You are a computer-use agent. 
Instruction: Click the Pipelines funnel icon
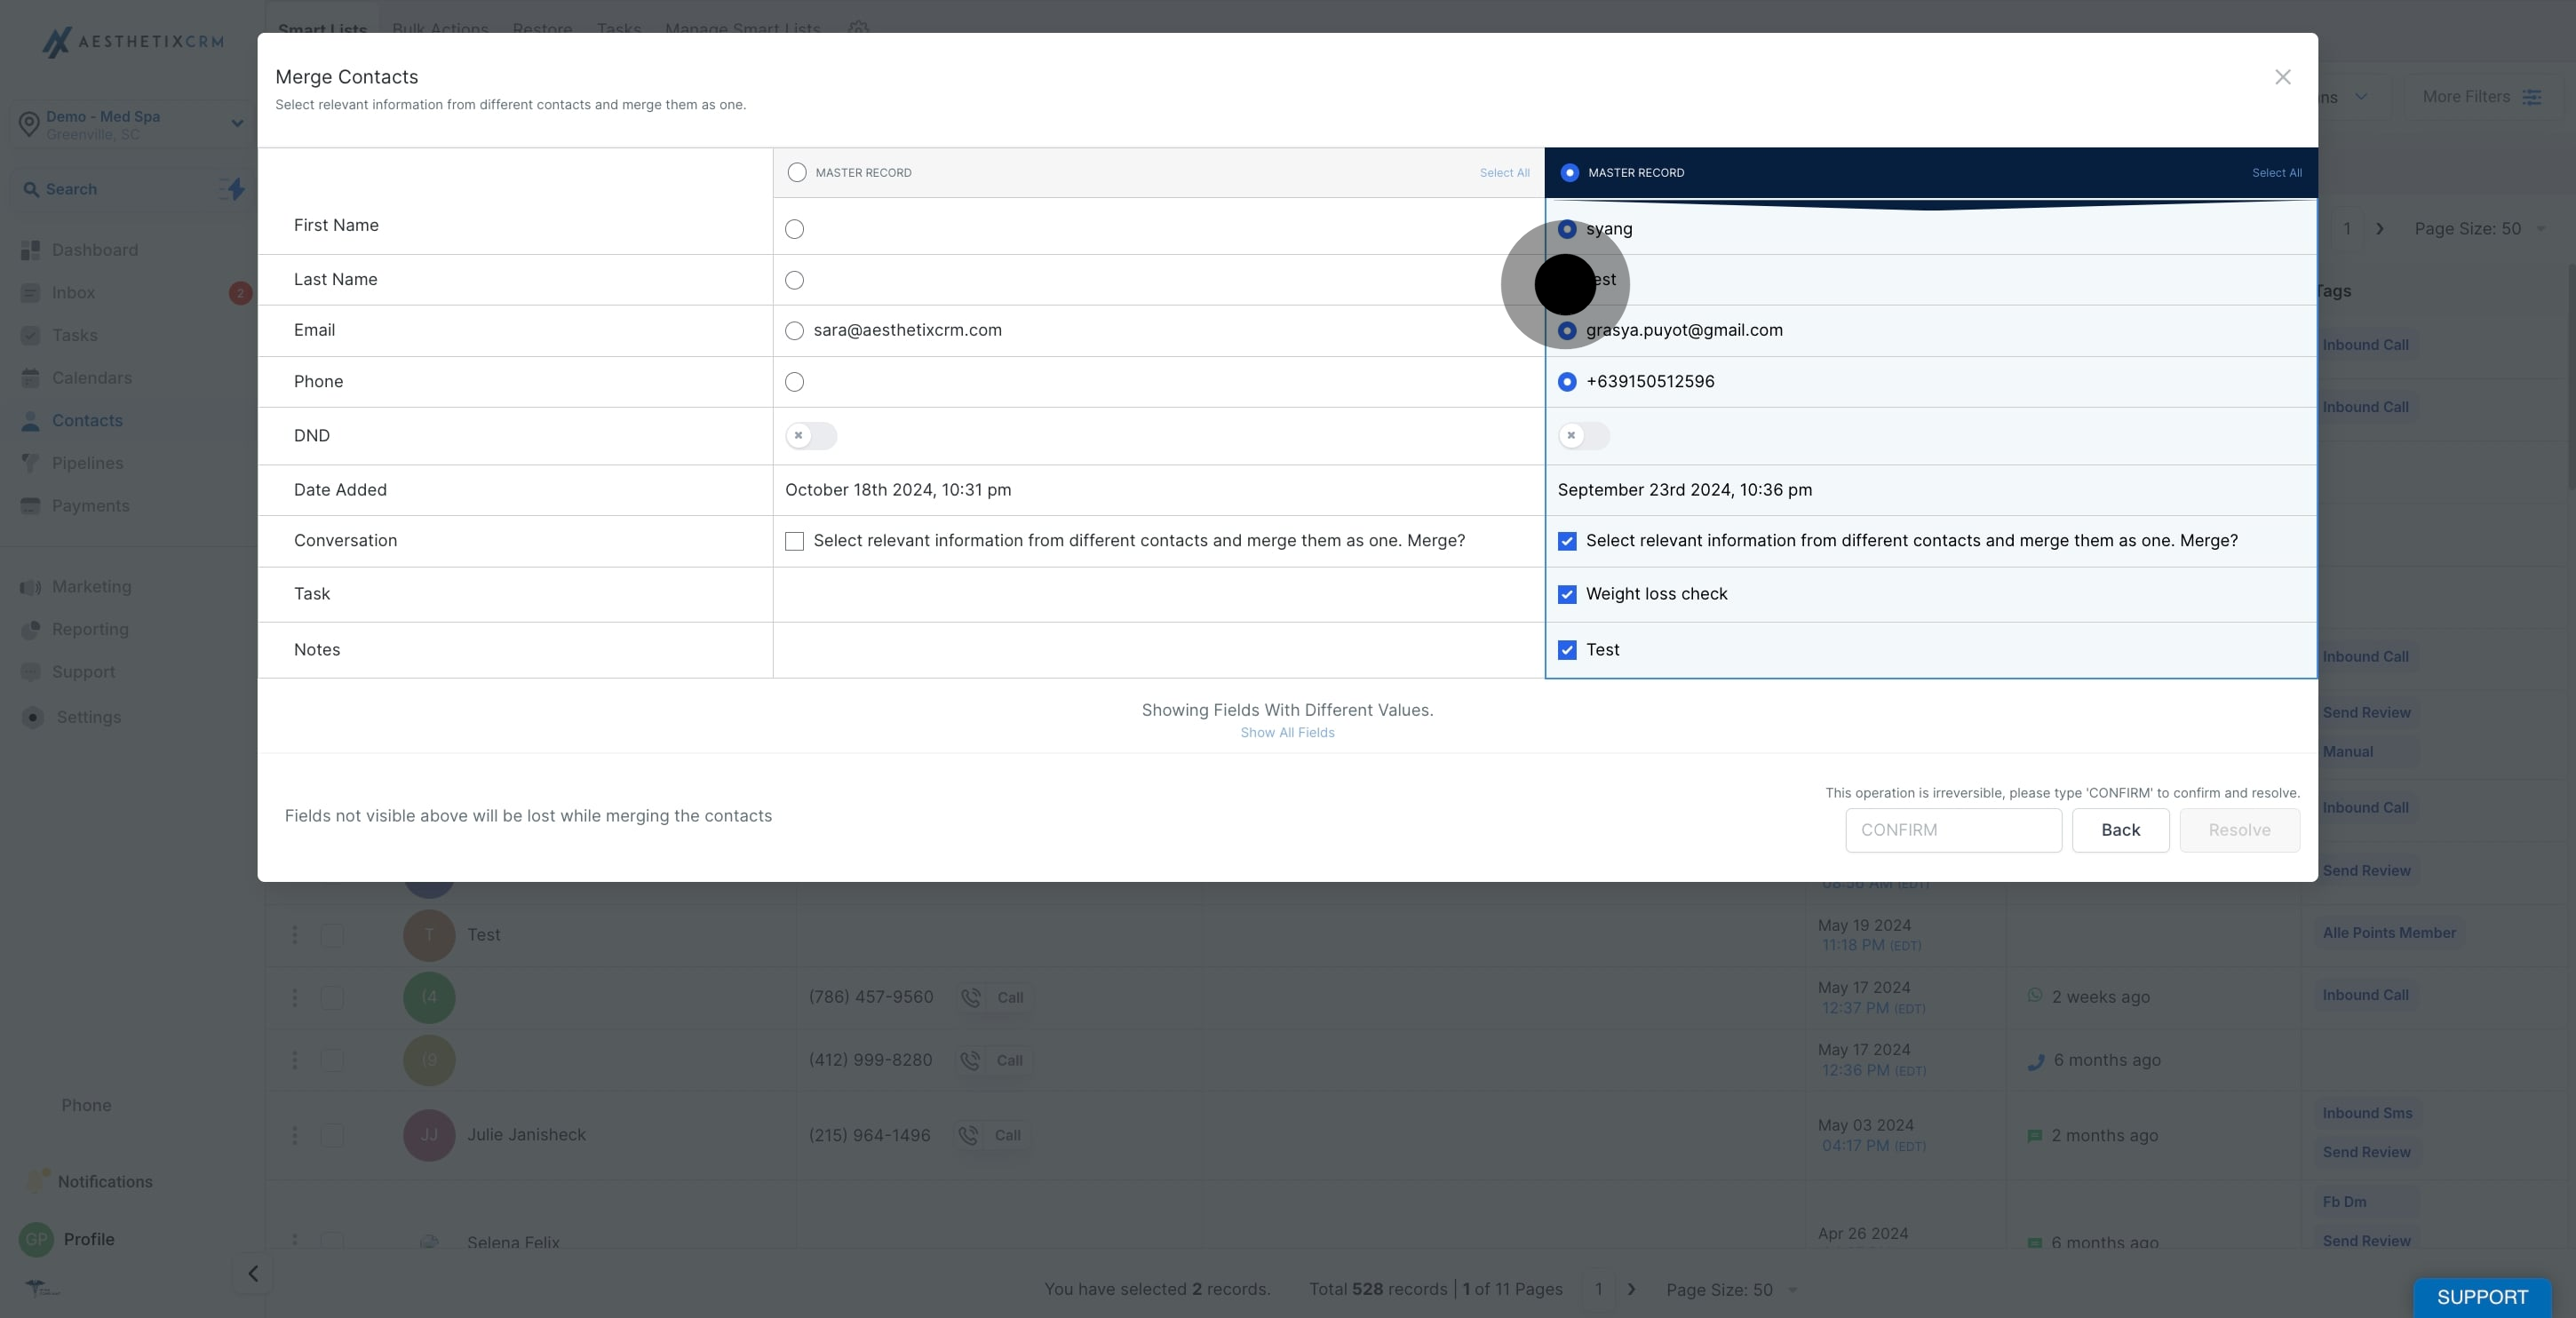point(31,463)
